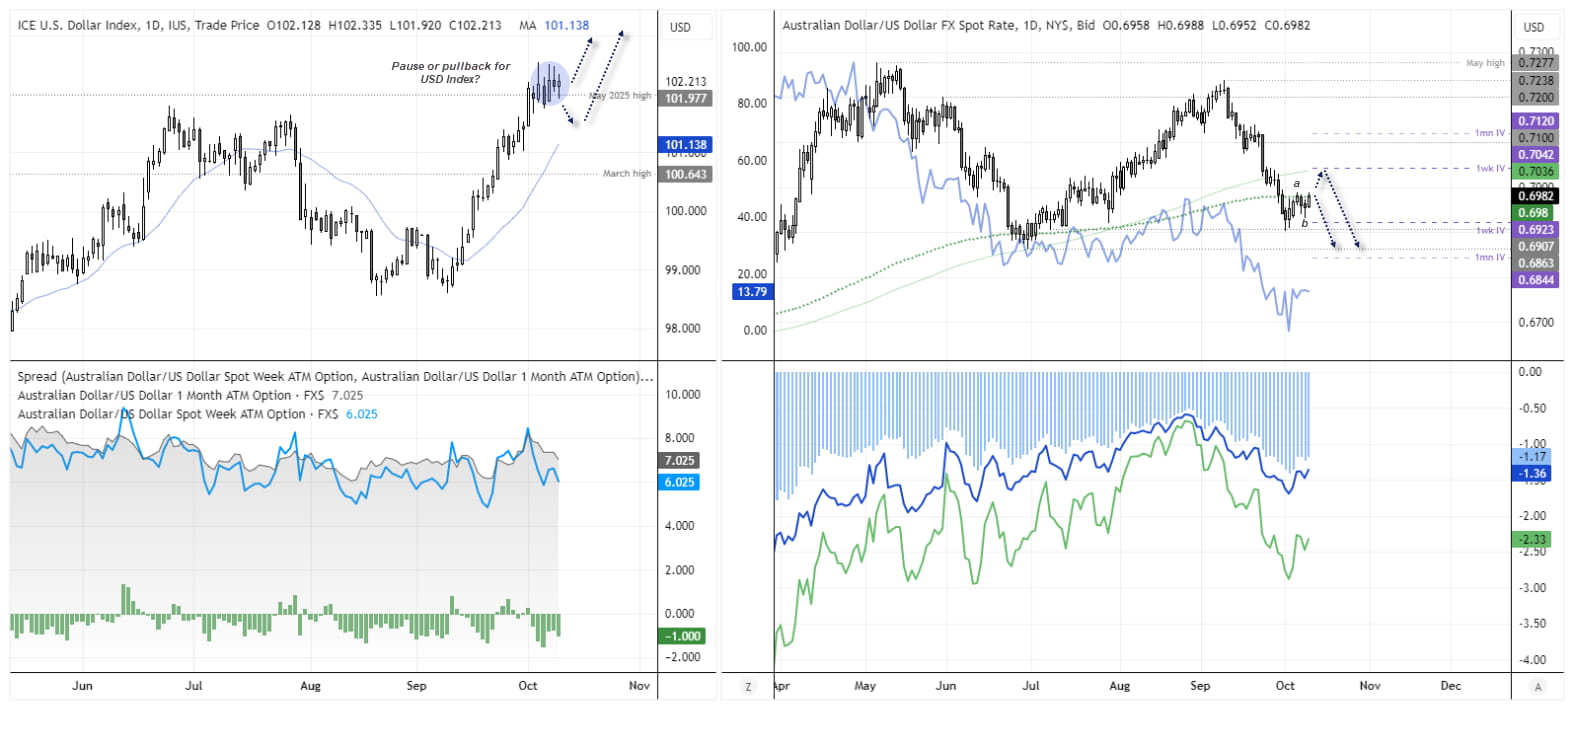Select the dark blue -1.36 value label
The width and height of the screenshot is (1574, 730).
[1533, 474]
